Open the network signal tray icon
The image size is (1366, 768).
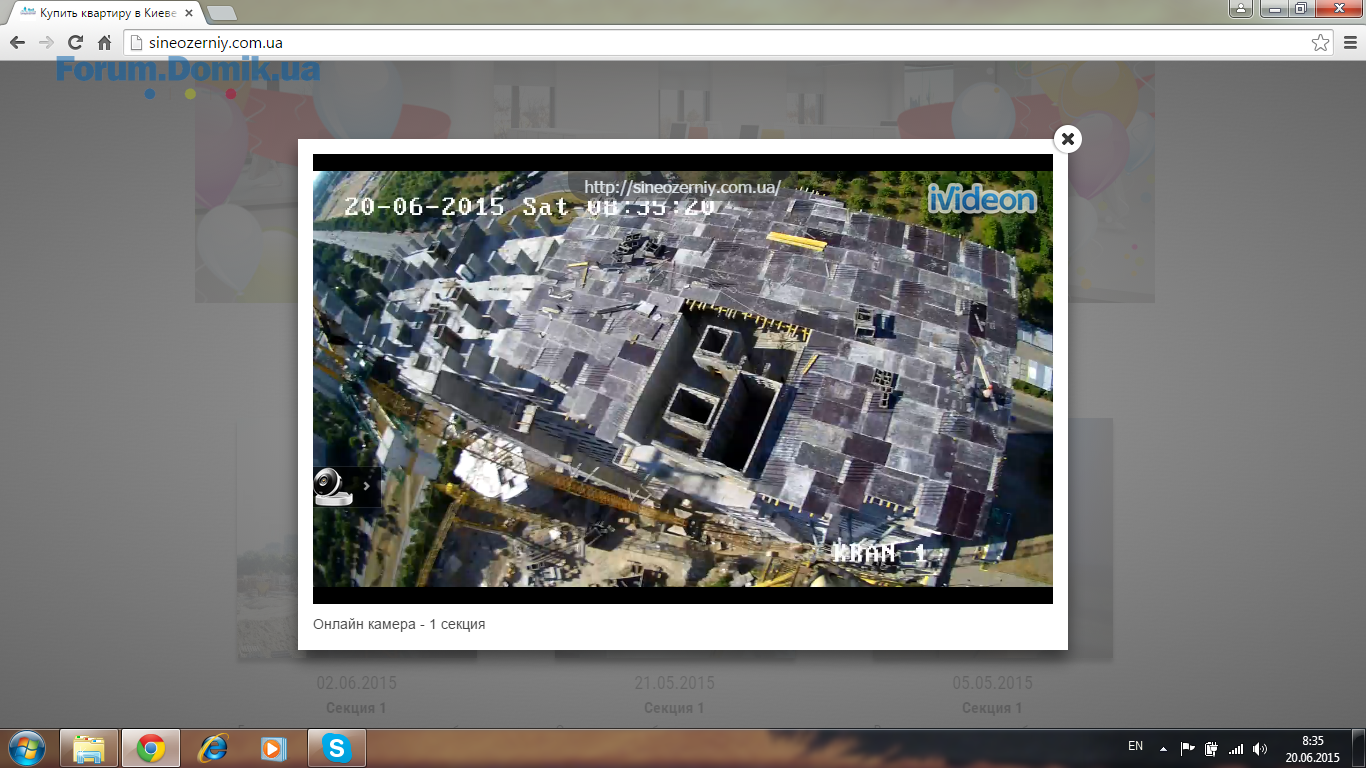1236,748
